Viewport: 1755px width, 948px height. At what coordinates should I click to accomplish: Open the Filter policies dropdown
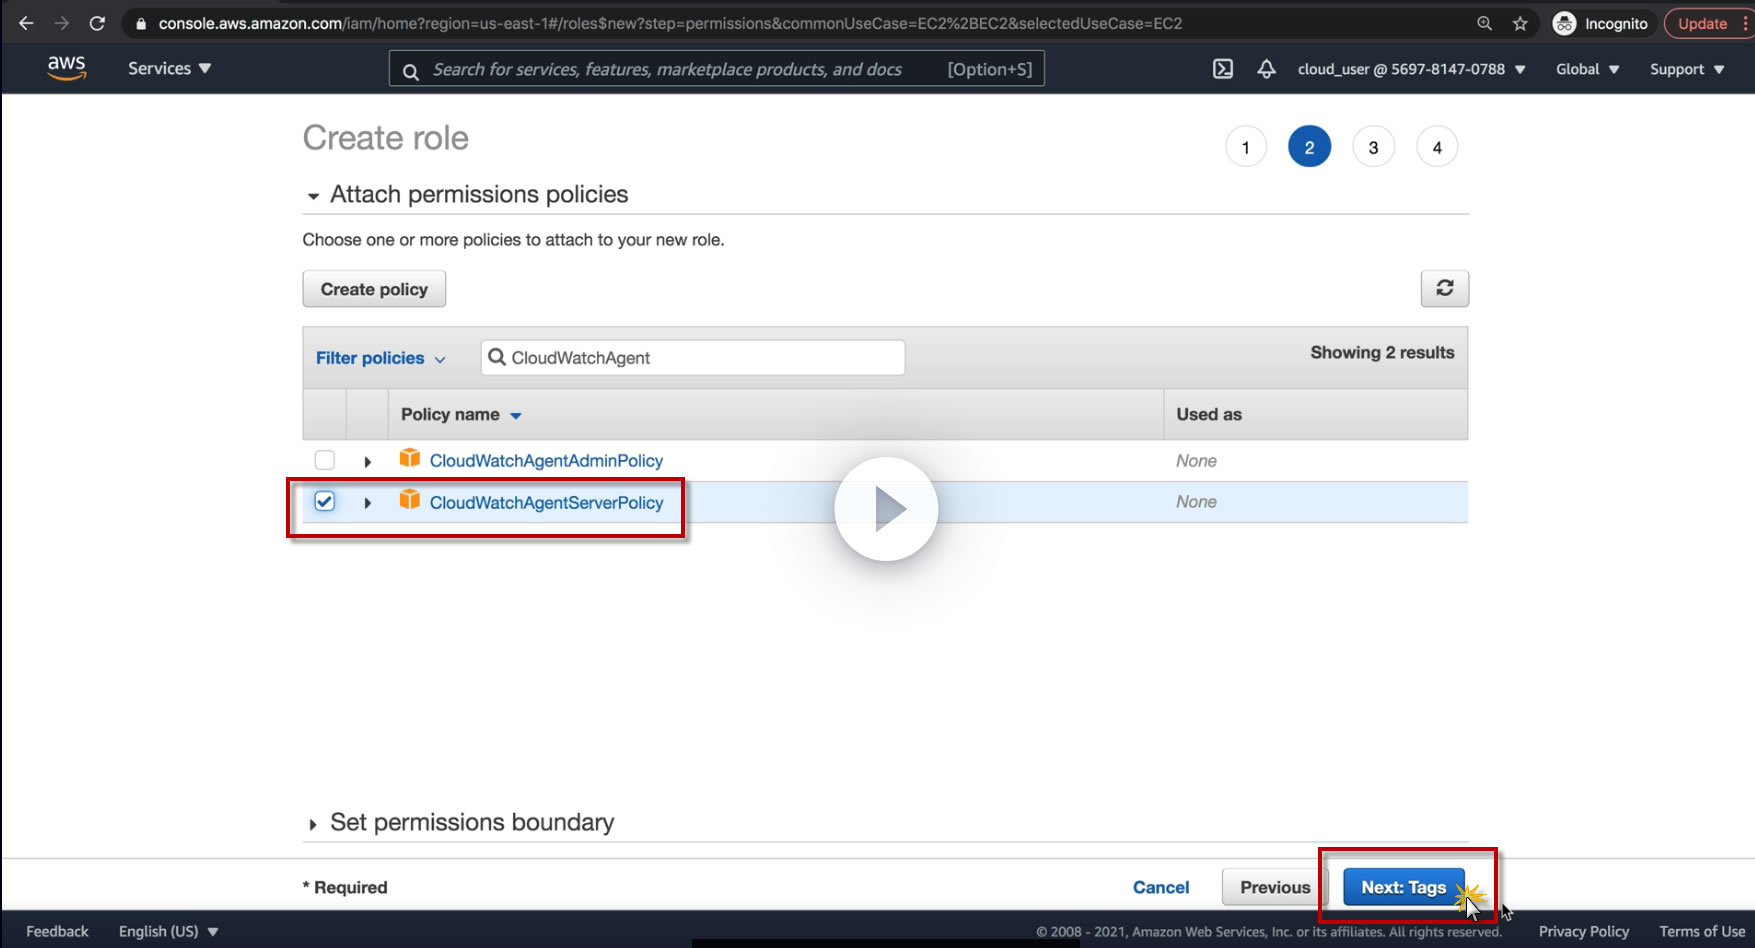pyautogui.click(x=380, y=358)
